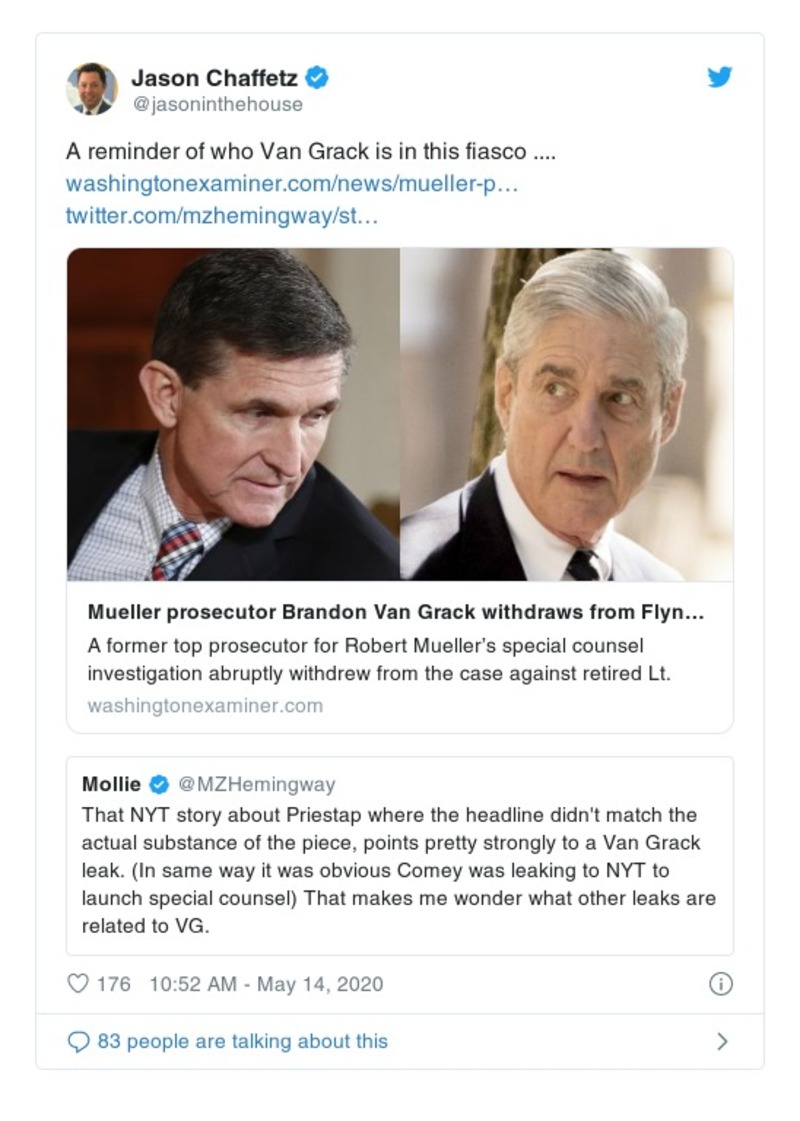The width and height of the screenshot is (800, 1121).
Task: Click the speech bubble reply icon
Action: click(78, 1041)
